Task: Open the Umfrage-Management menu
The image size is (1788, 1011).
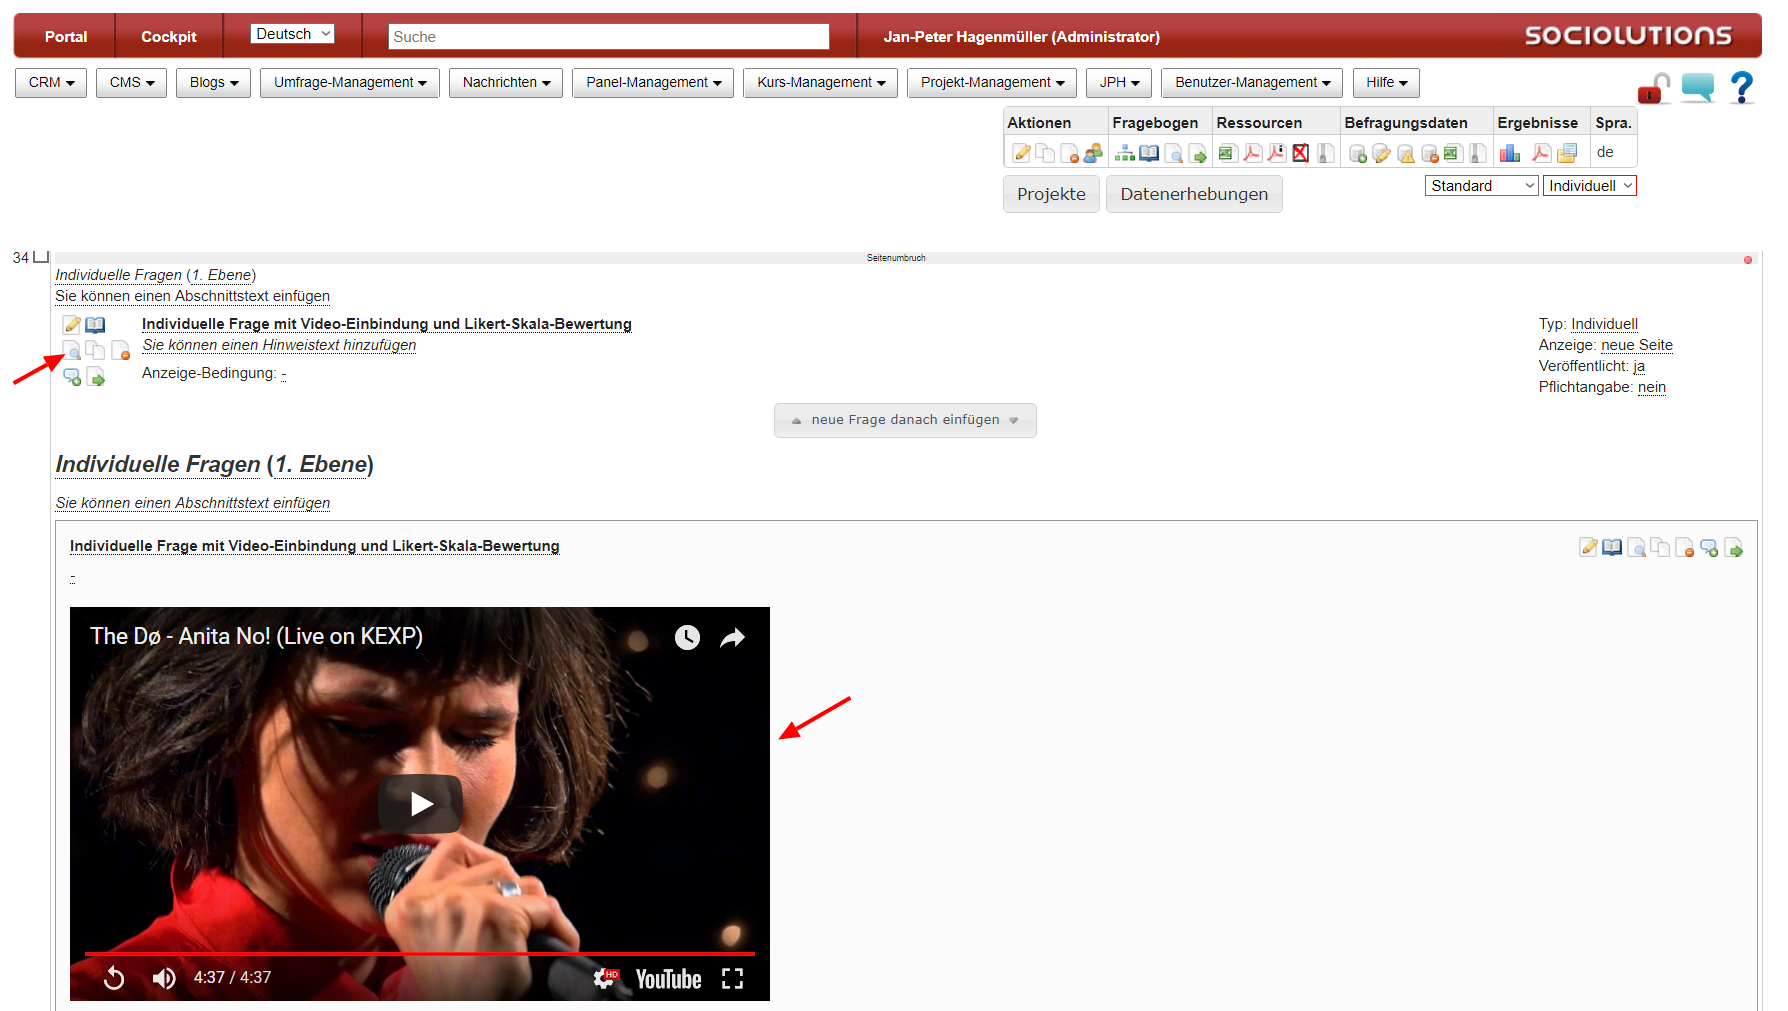Action: (x=350, y=83)
